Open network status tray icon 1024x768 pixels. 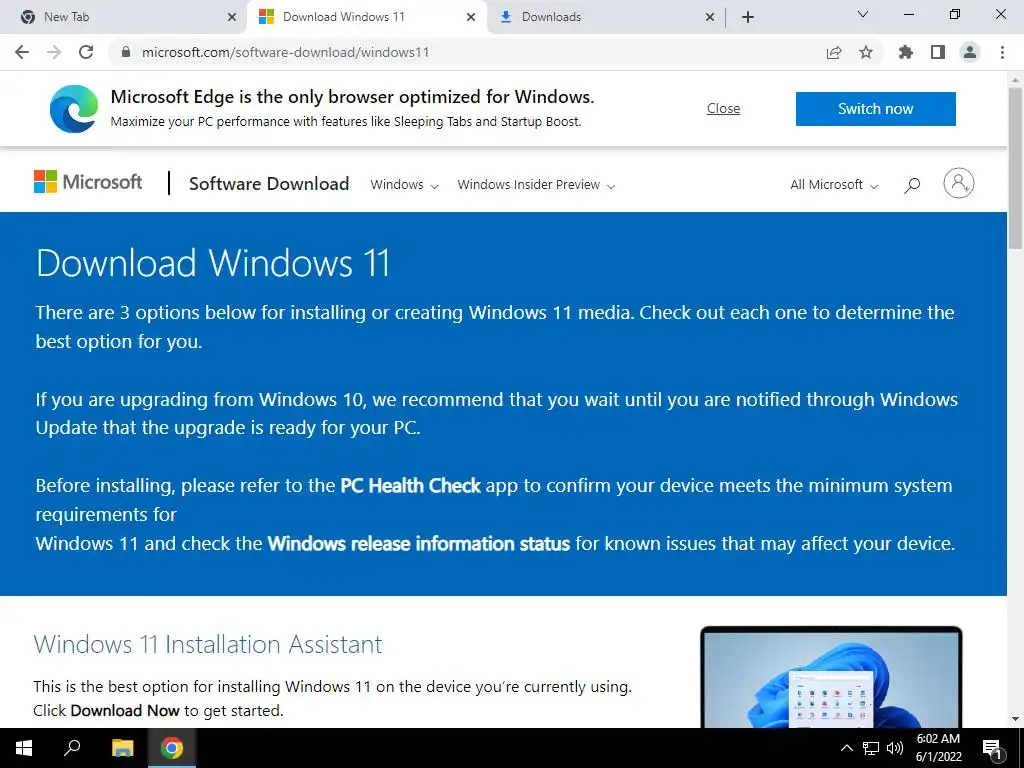tap(871, 748)
